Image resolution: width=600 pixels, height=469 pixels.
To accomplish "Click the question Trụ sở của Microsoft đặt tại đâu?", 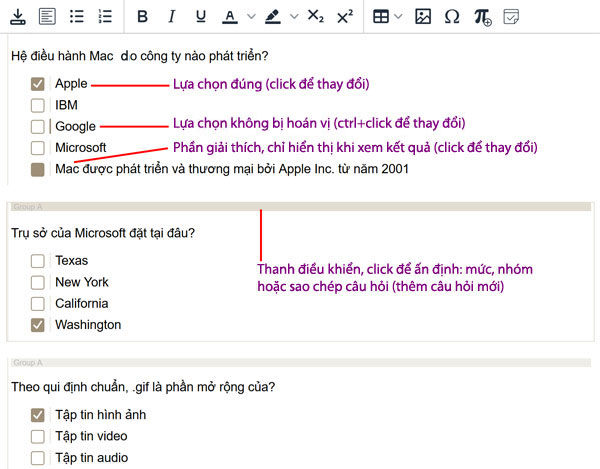I will tap(103, 233).
